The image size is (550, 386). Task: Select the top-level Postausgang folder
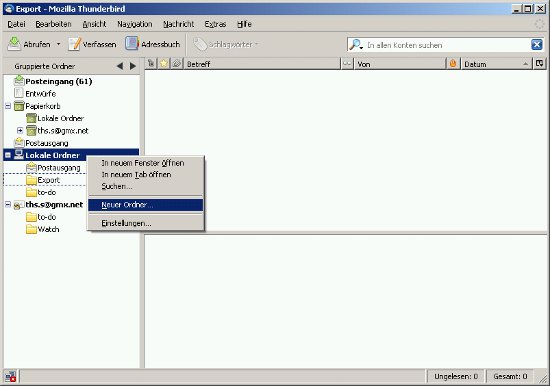(47, 143)
